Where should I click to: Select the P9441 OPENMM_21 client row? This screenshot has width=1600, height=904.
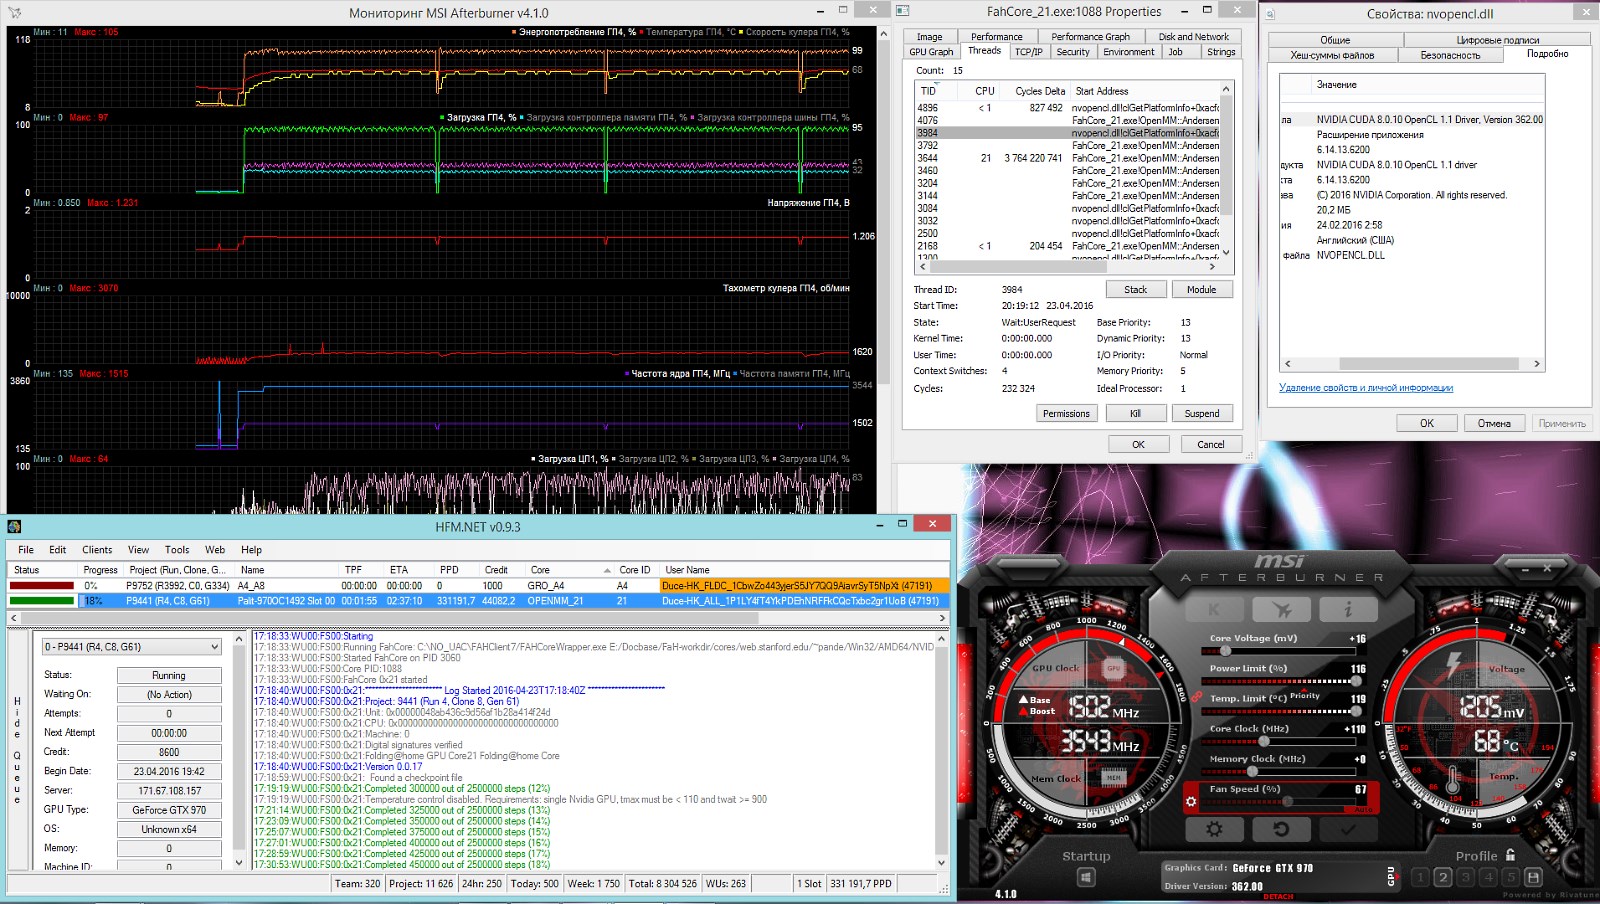tap(478, 601)
